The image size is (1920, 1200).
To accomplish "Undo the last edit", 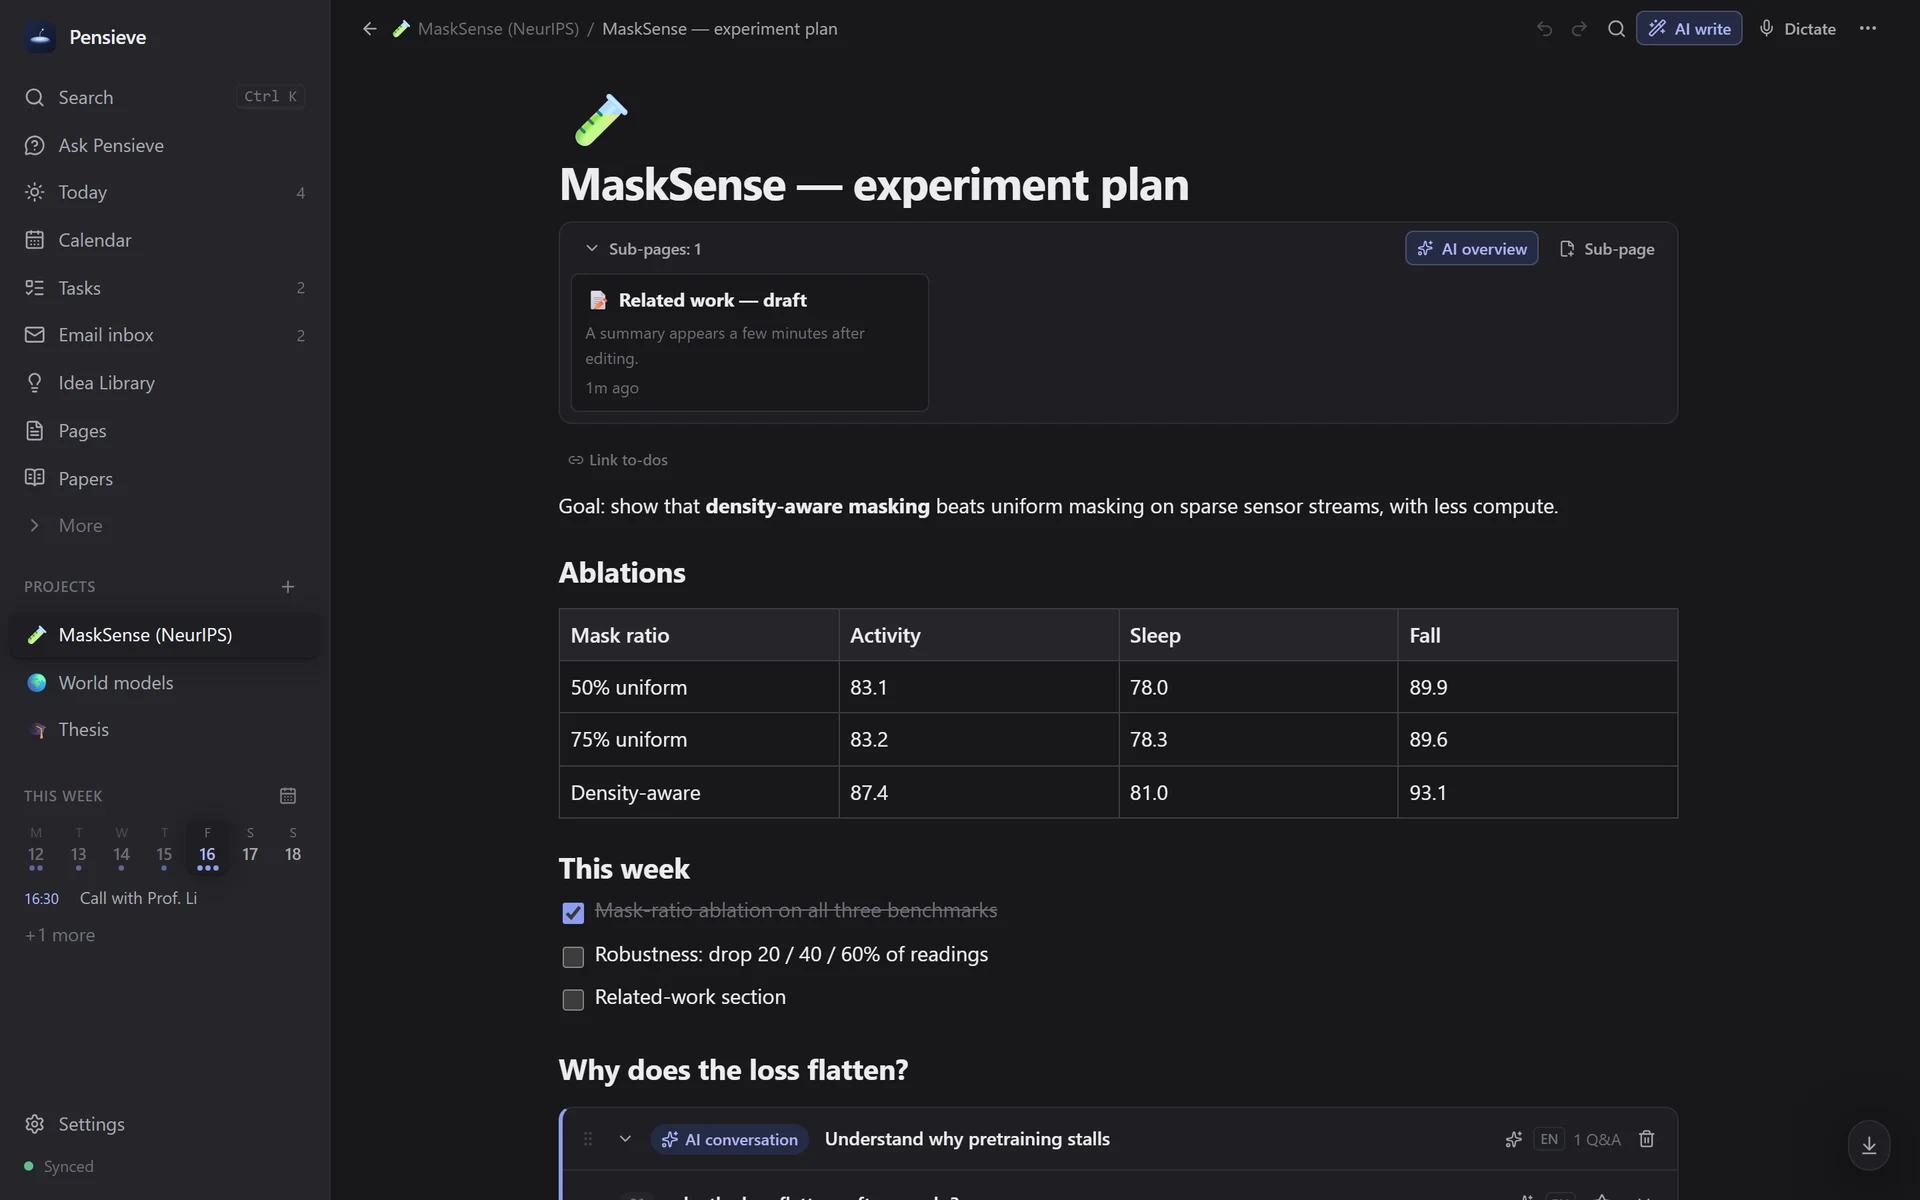I will click(1544, 29).
